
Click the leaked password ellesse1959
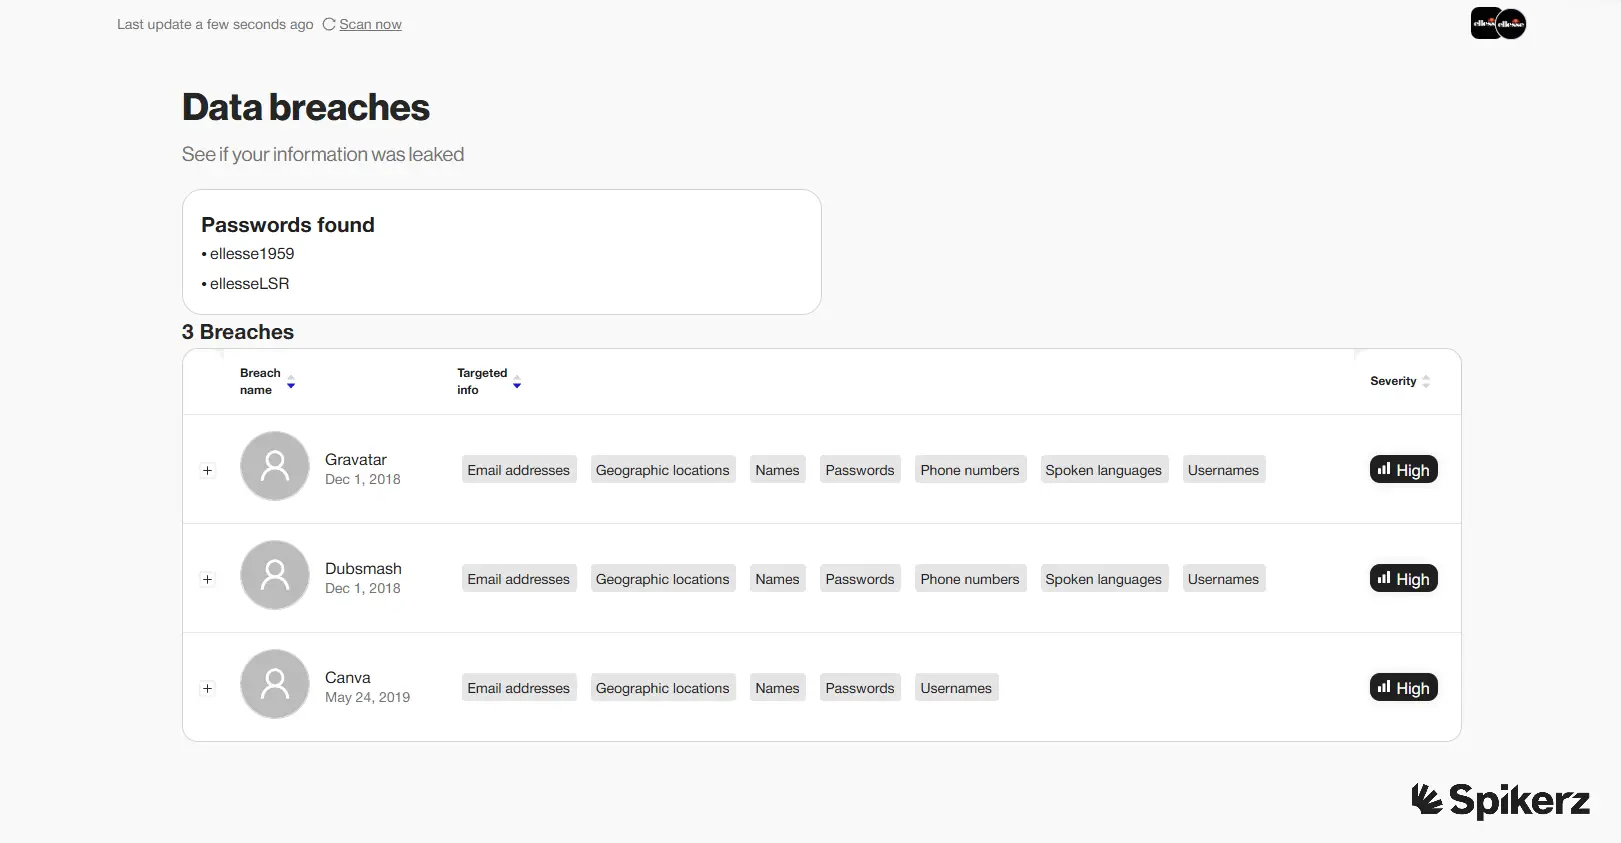(252, 254)
